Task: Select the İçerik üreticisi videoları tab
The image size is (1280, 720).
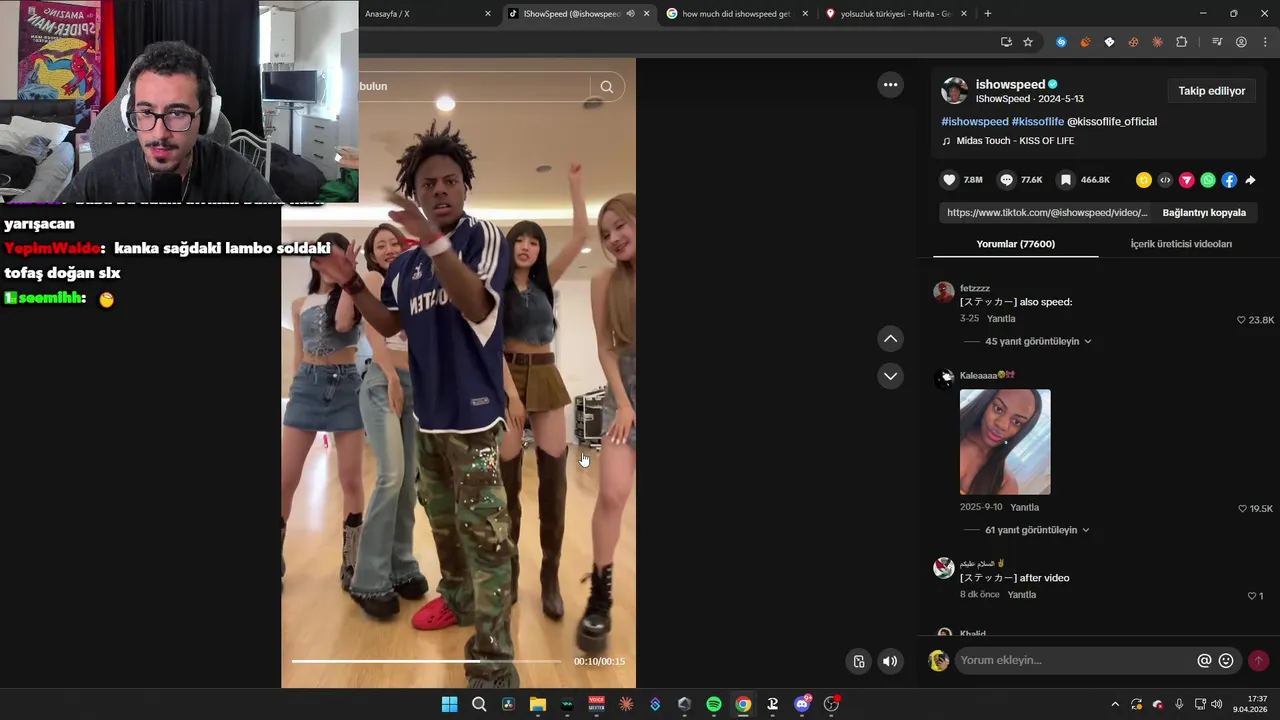Action: click(x=1181, y=244)
